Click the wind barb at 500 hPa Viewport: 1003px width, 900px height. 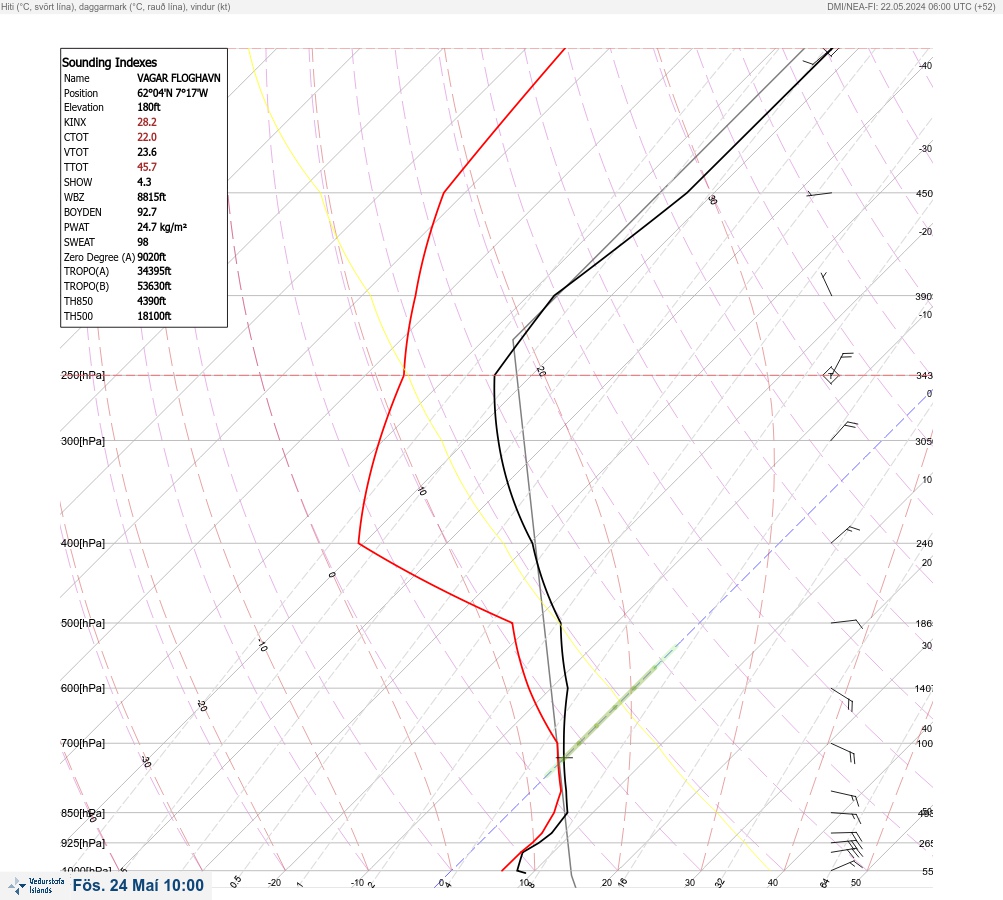tap(846, 623)
